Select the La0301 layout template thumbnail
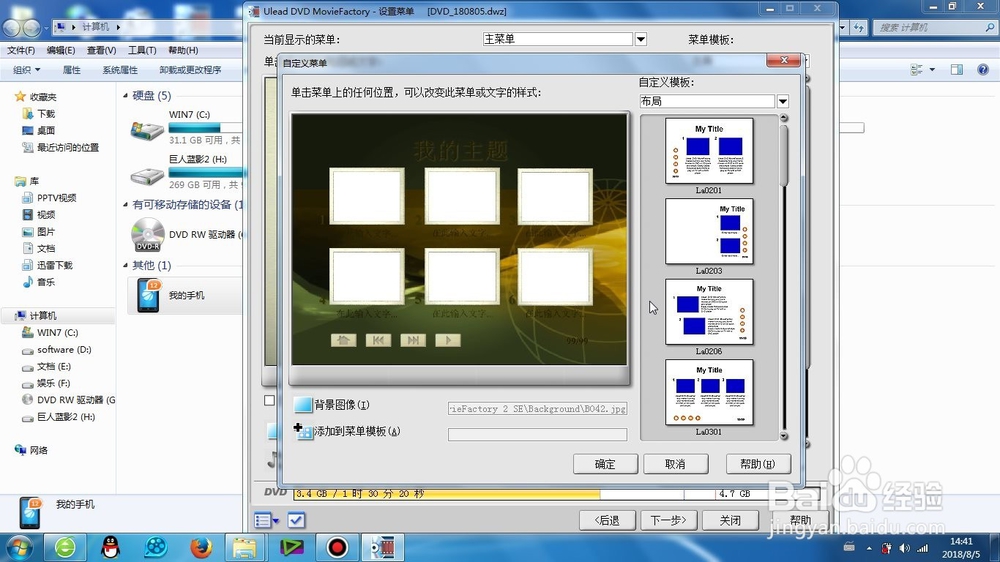This screenshot has width=1000, height=562. click(709, 392)
